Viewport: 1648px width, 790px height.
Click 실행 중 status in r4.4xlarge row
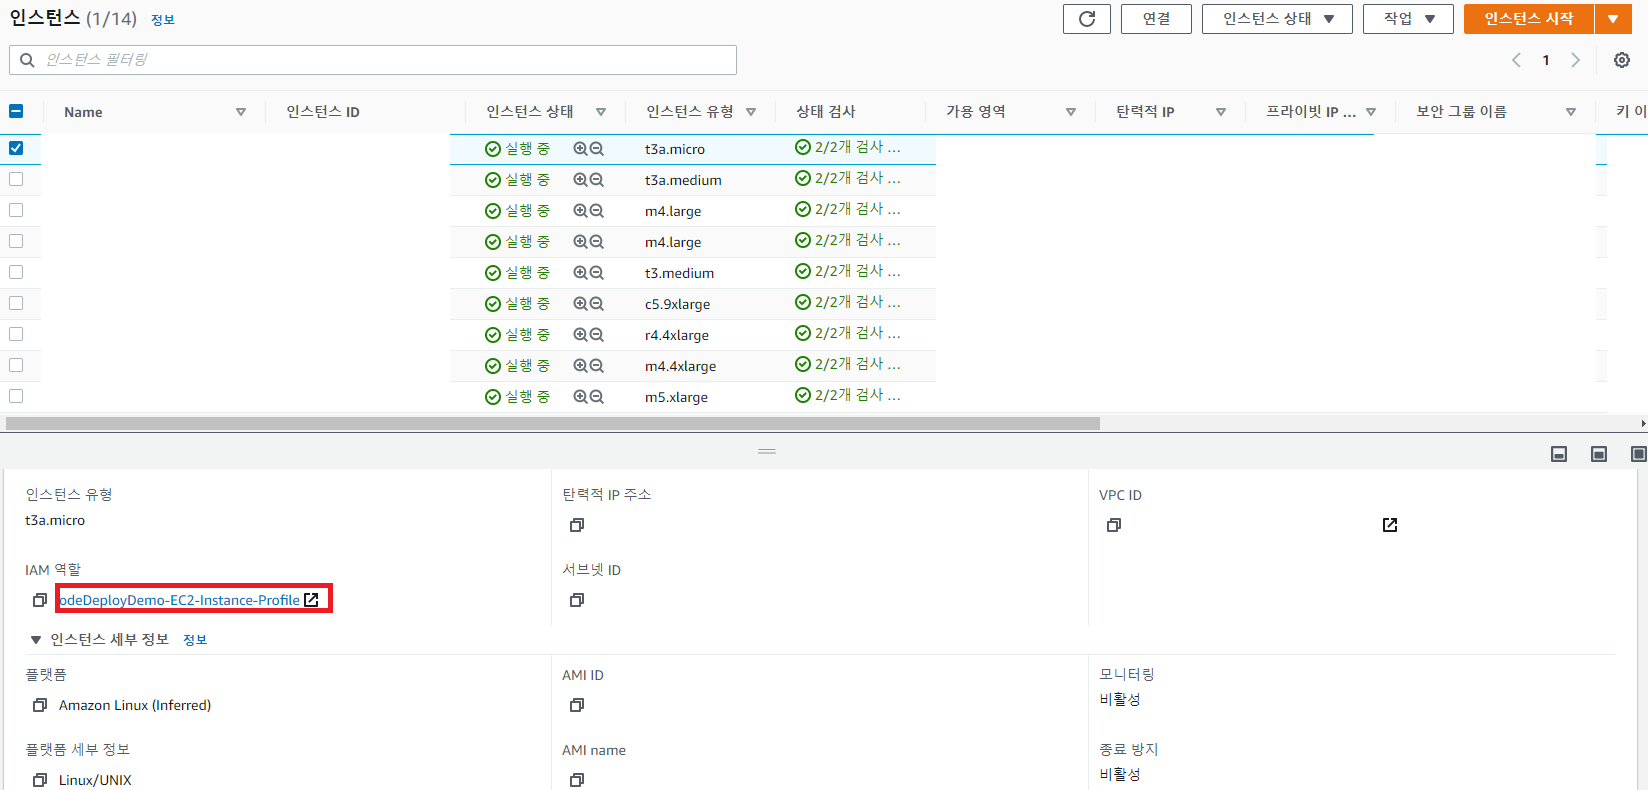(x=517, y=335)
